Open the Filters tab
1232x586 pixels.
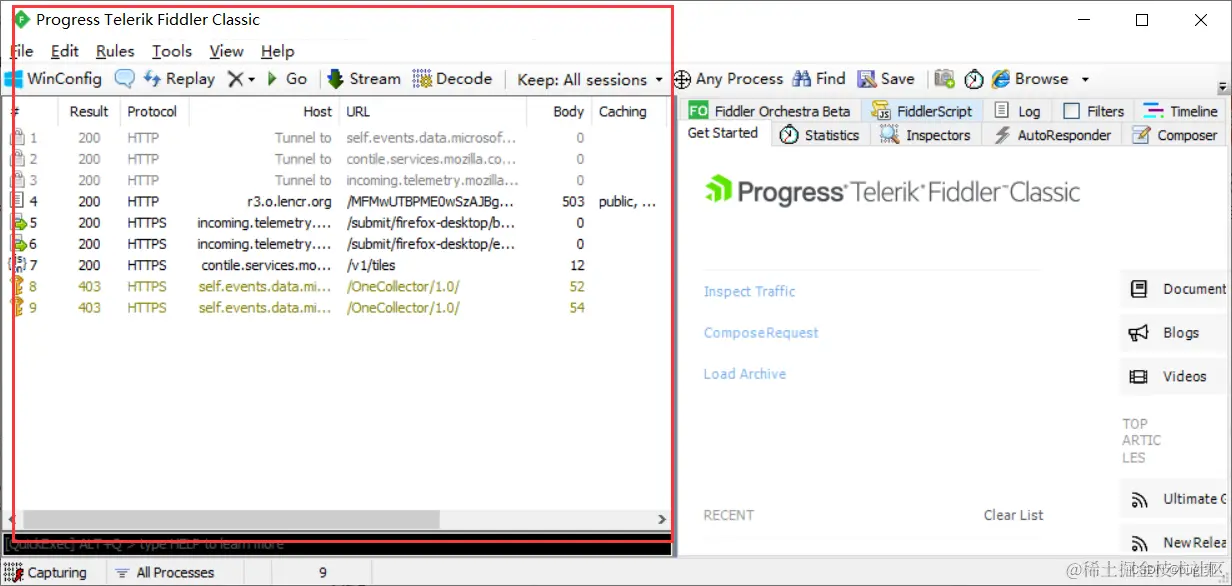[x=1094, y=111]
